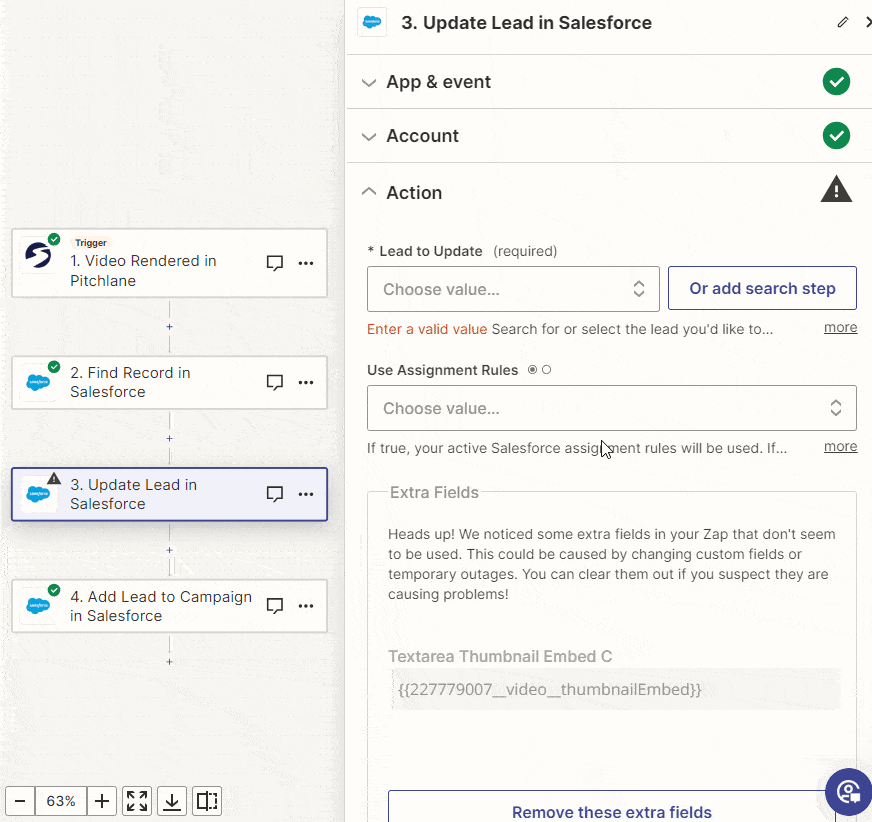Click the Trigger label badge
This screenshot has height=822, width=872.
(x=91, y=242)
